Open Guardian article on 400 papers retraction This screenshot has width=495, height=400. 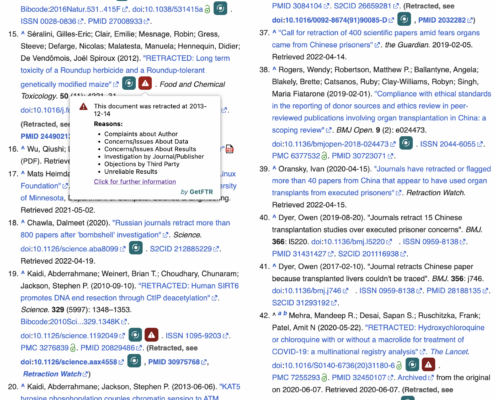click(x=376, y=39)
